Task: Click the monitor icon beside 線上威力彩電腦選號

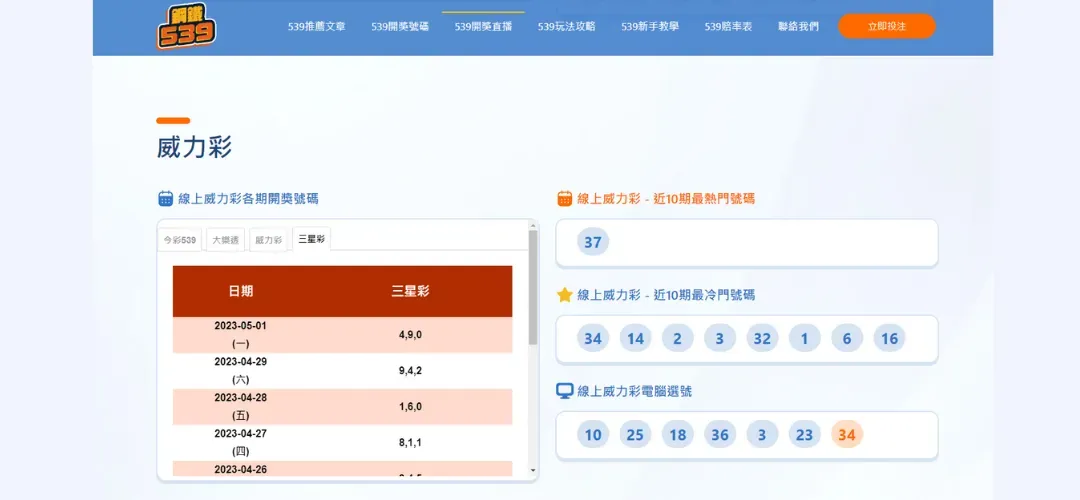Action: point(564,391)
